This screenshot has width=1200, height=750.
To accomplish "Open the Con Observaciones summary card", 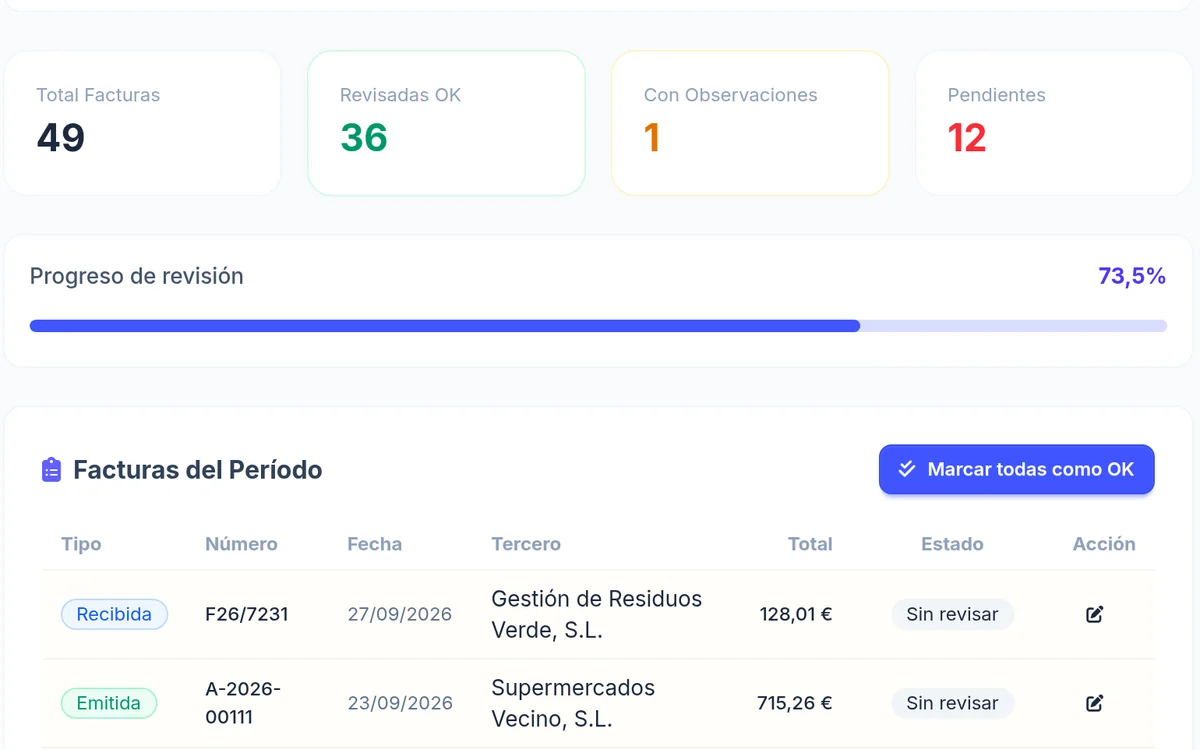I will pyautogui.click(x=750, y=123).
